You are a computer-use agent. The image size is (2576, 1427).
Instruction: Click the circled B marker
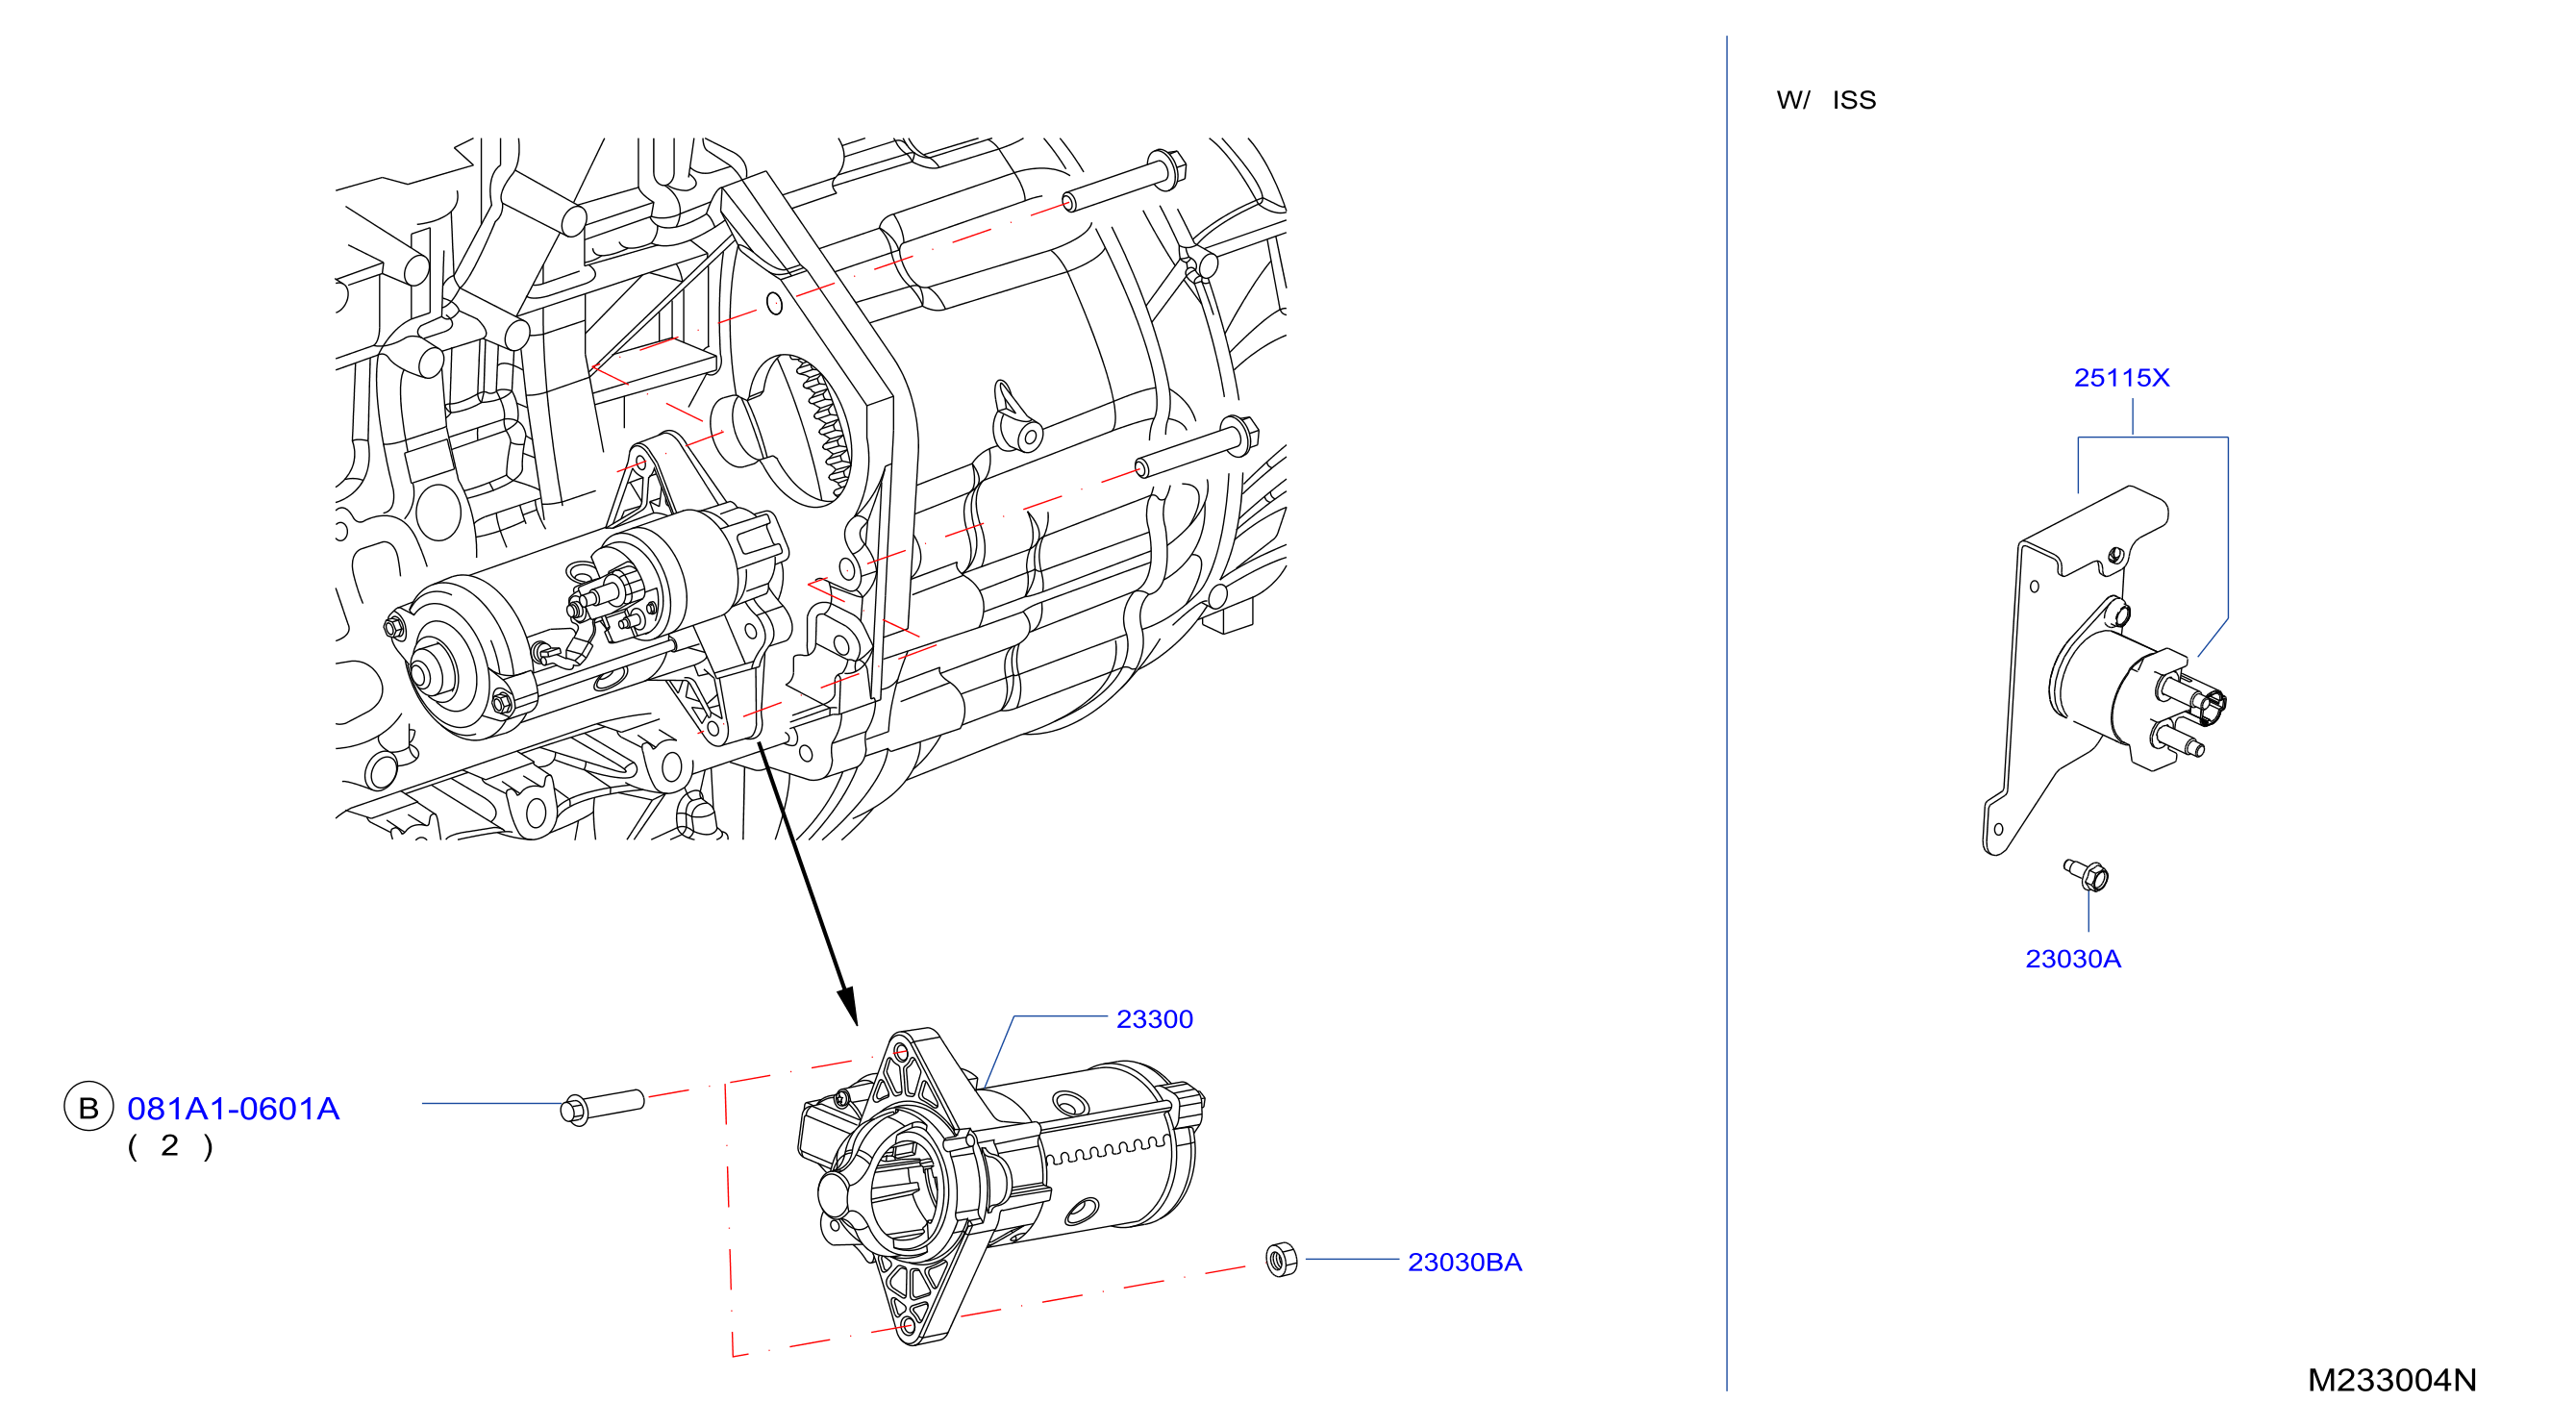[x=88, y=1107]
